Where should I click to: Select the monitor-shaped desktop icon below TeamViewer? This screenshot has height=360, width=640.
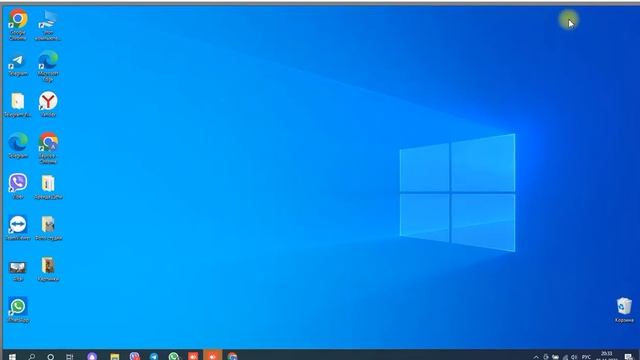[18, 271]
